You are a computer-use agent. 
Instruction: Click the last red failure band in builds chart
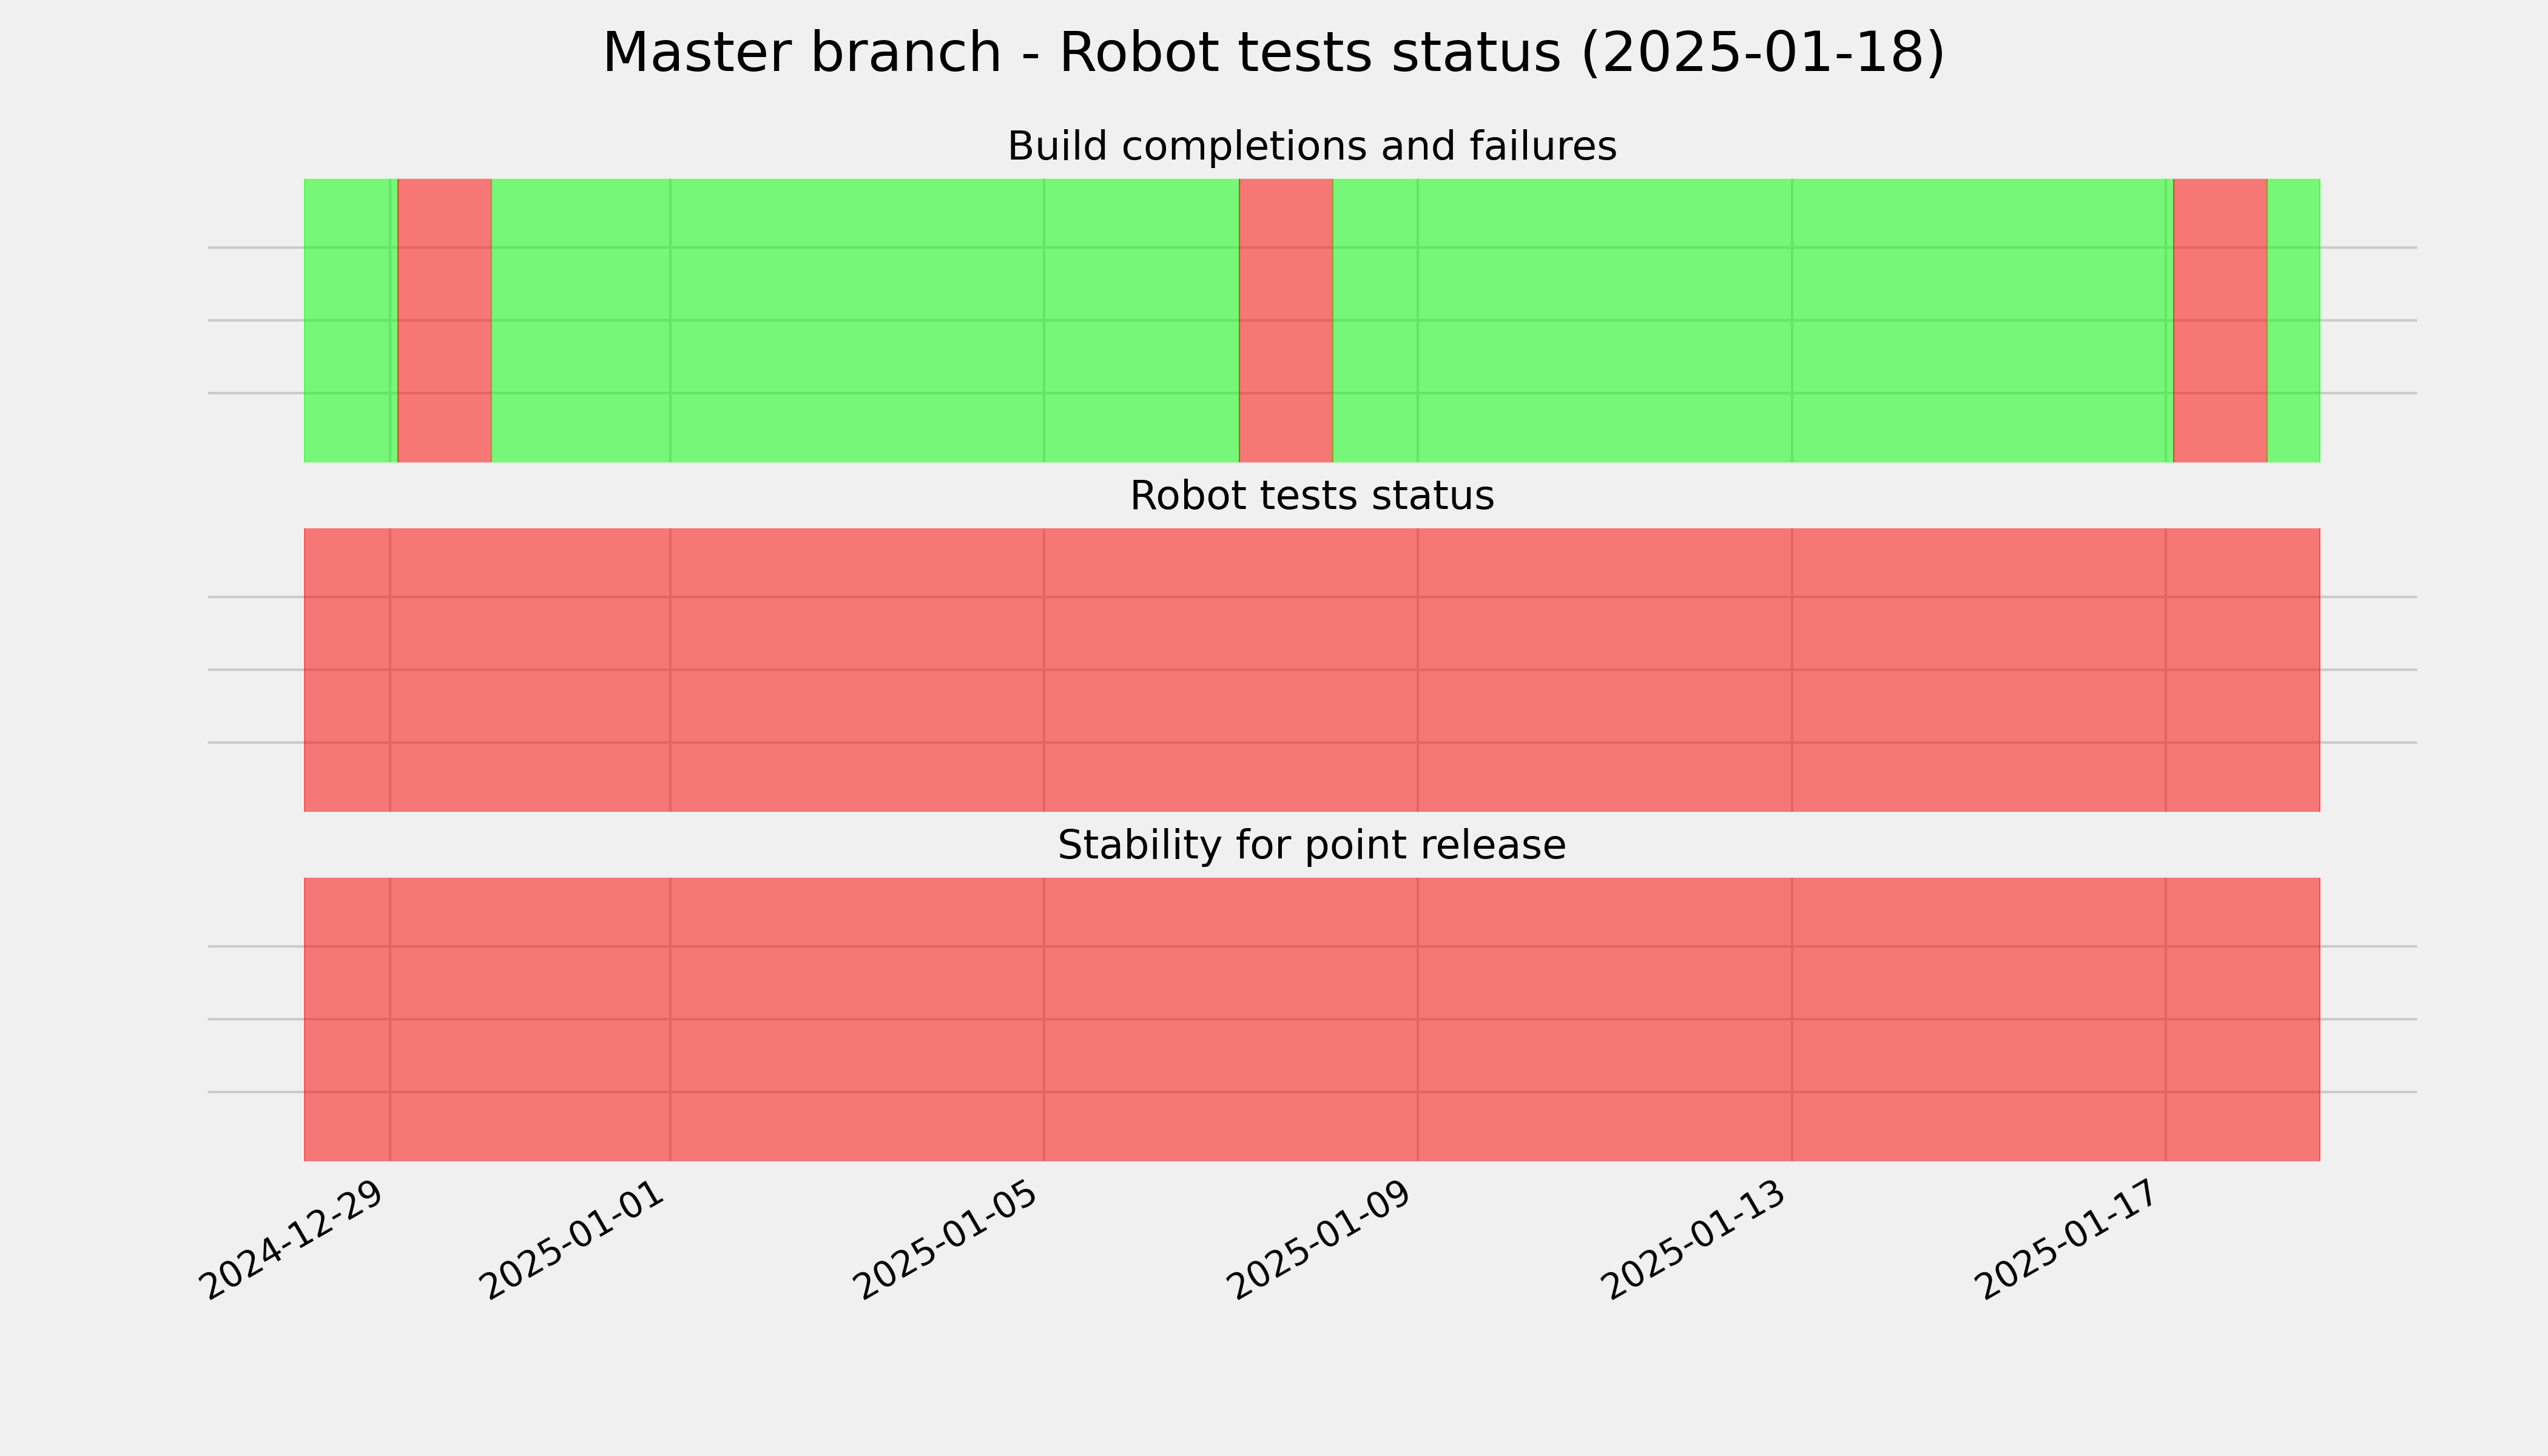(2220, 320)
